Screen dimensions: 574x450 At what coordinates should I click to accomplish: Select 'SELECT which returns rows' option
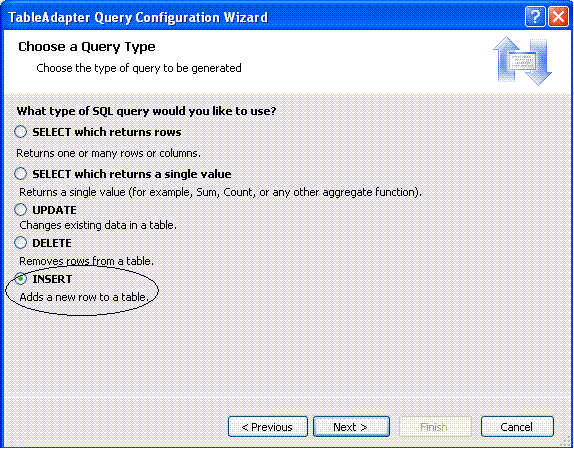20,132
